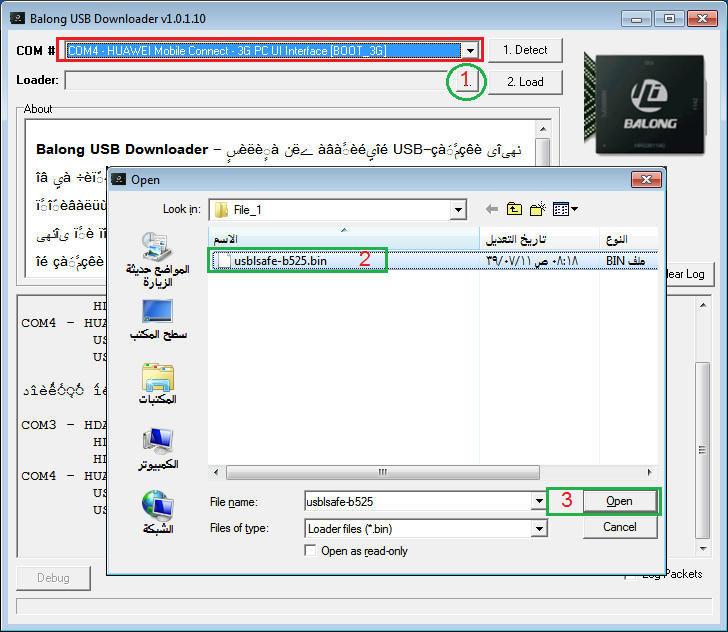
Task: Click the BIN file type cell
Action: 625,261
